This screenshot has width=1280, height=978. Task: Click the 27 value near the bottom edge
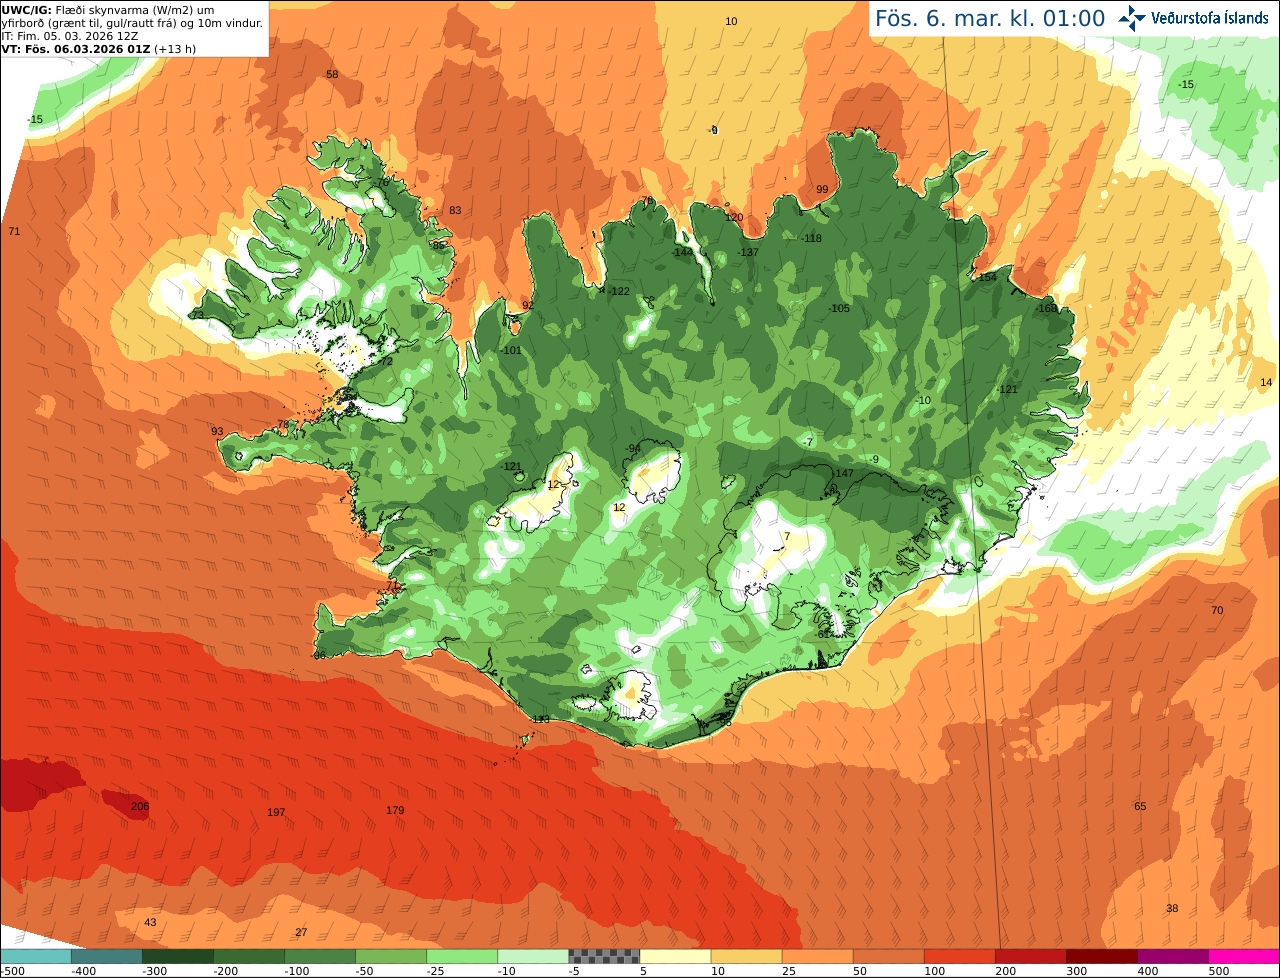(x=301, y=932)
